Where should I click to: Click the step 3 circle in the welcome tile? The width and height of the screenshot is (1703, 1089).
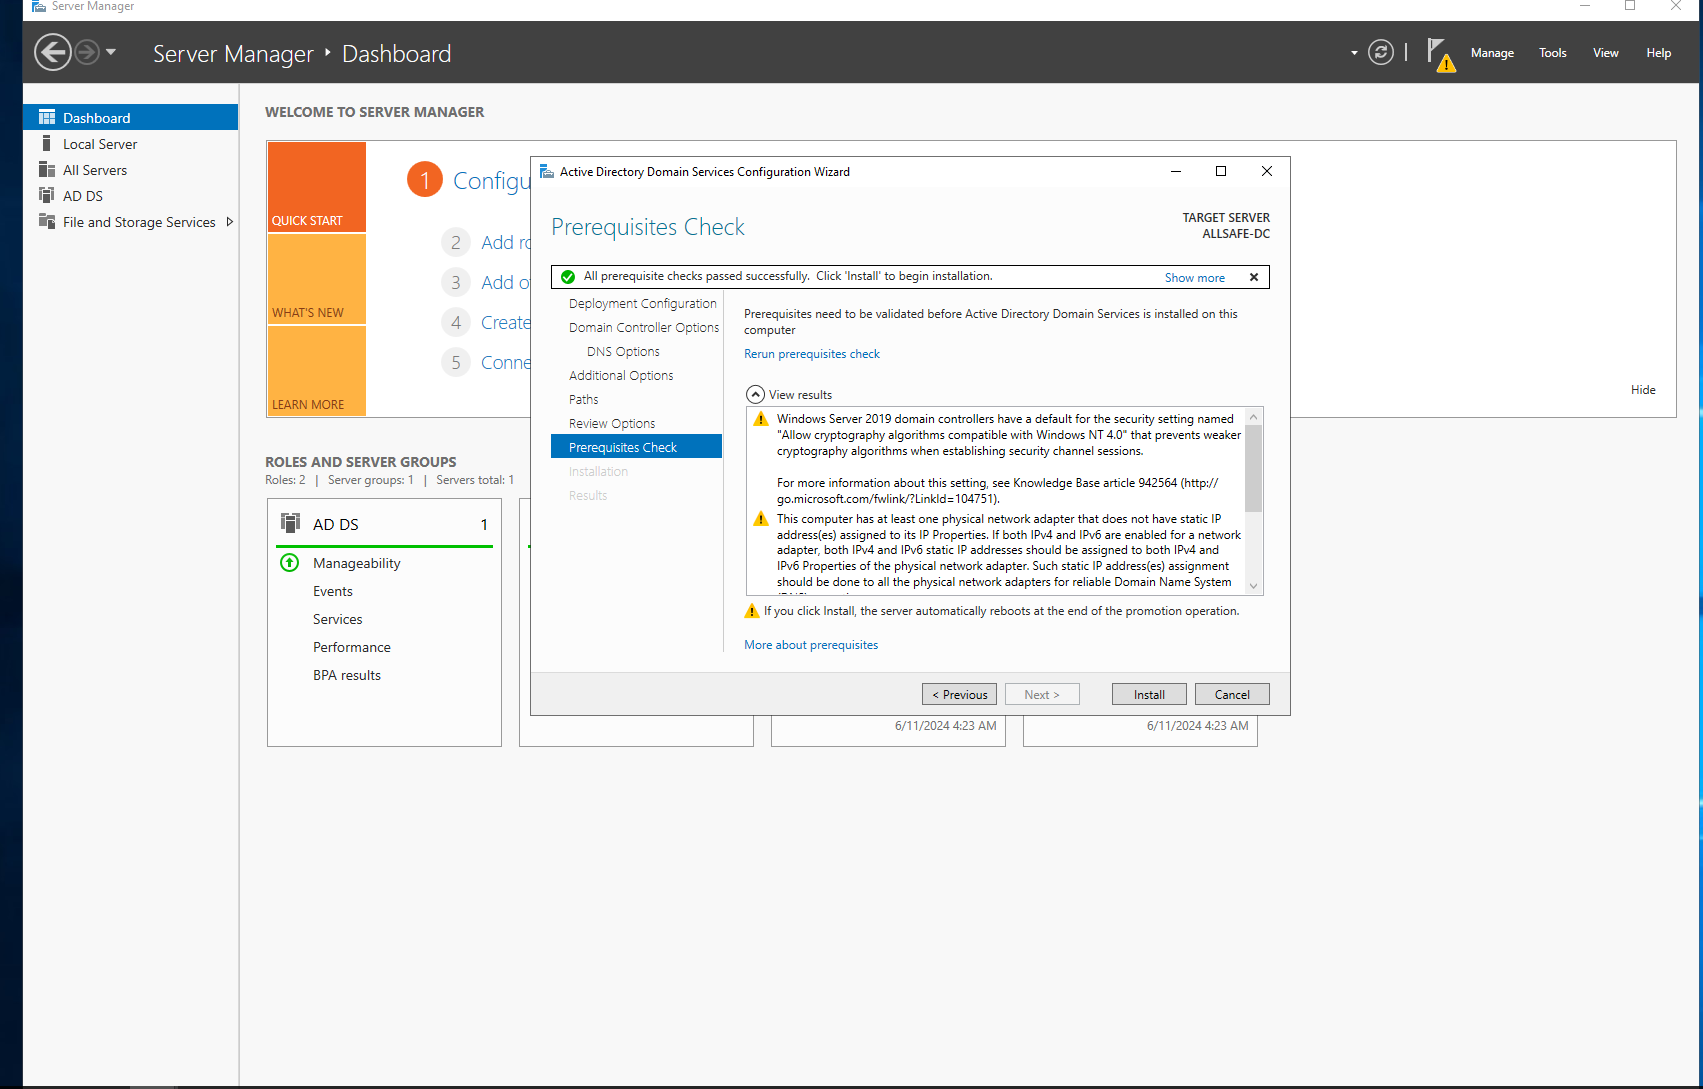[x=456, y=282]
